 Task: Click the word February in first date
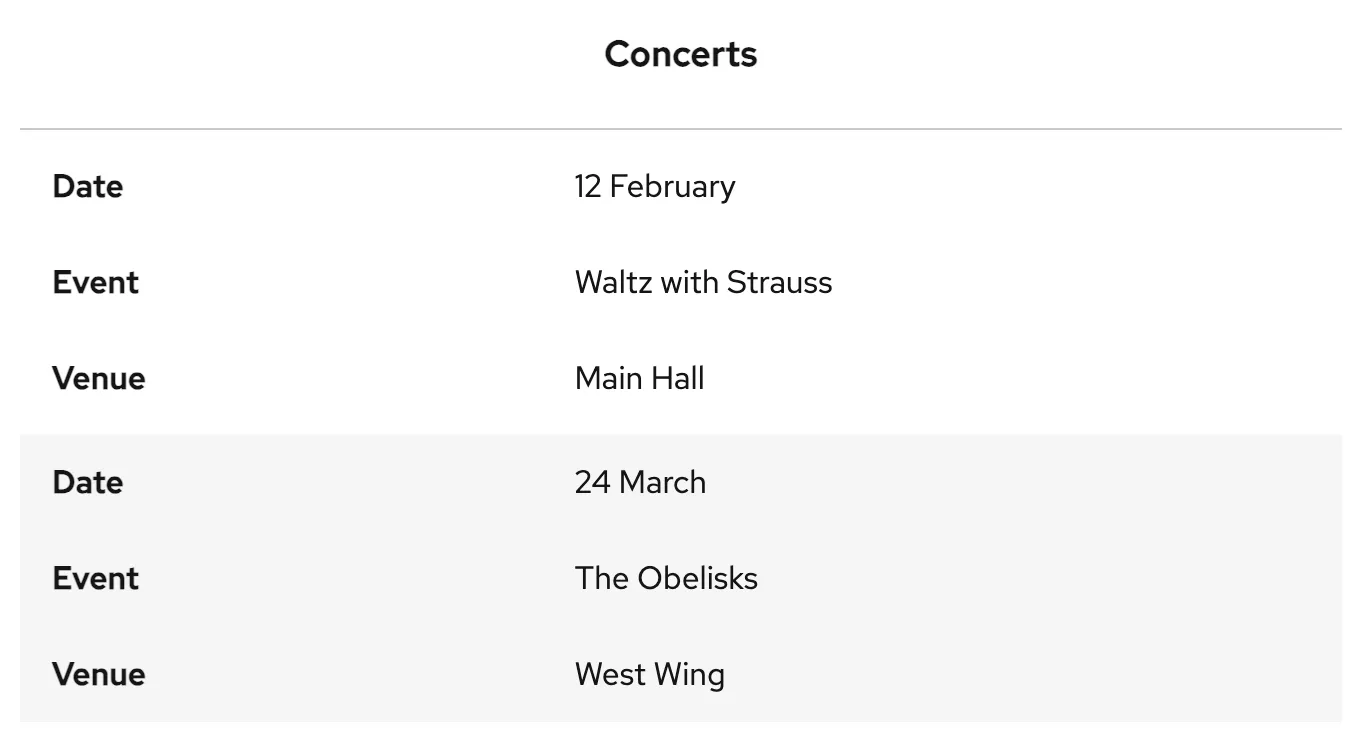672,186
